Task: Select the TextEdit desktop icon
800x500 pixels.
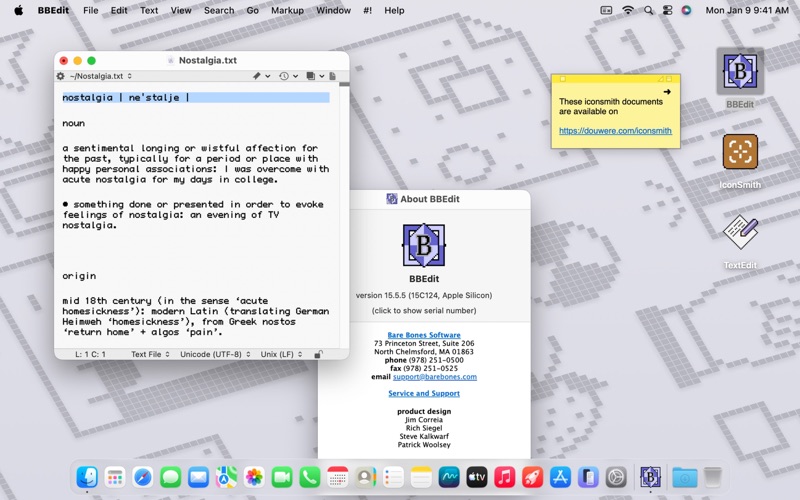Action: tap(740, 232)
